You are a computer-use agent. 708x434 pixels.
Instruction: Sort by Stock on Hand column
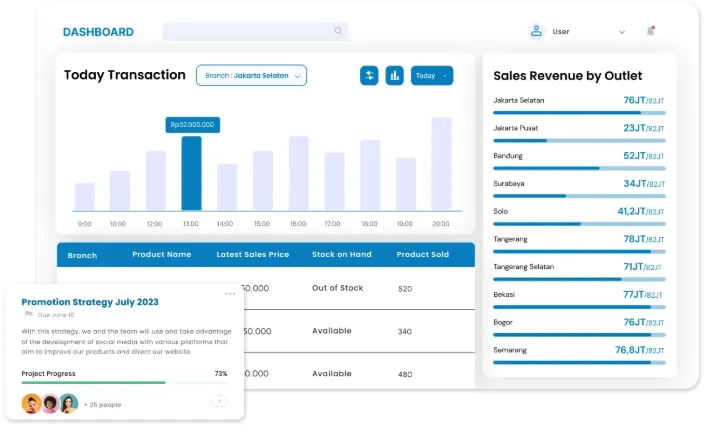point(343,255)
